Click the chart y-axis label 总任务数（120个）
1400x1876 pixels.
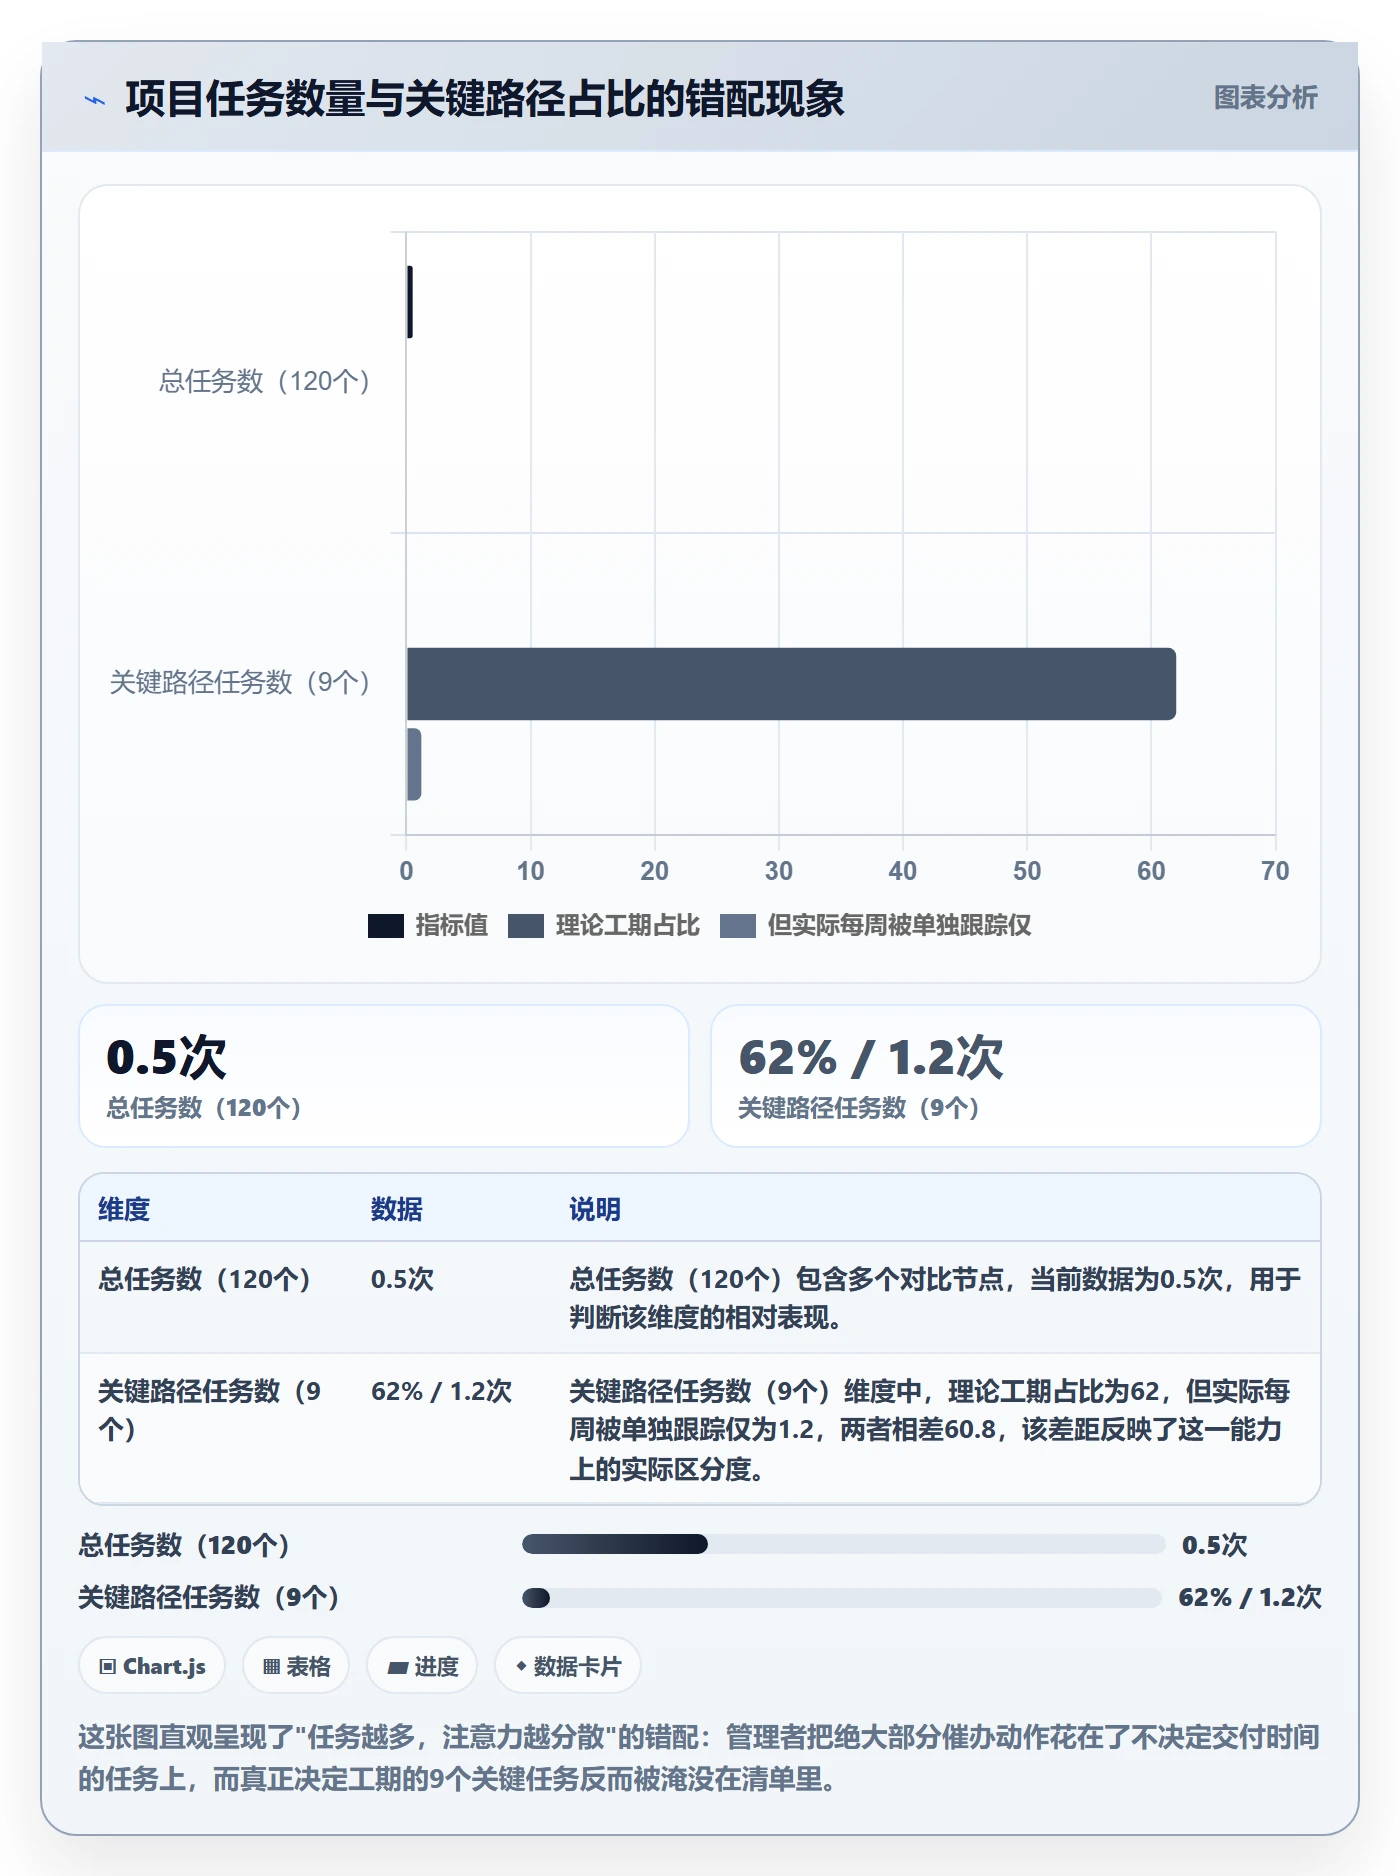pos(265,381)
